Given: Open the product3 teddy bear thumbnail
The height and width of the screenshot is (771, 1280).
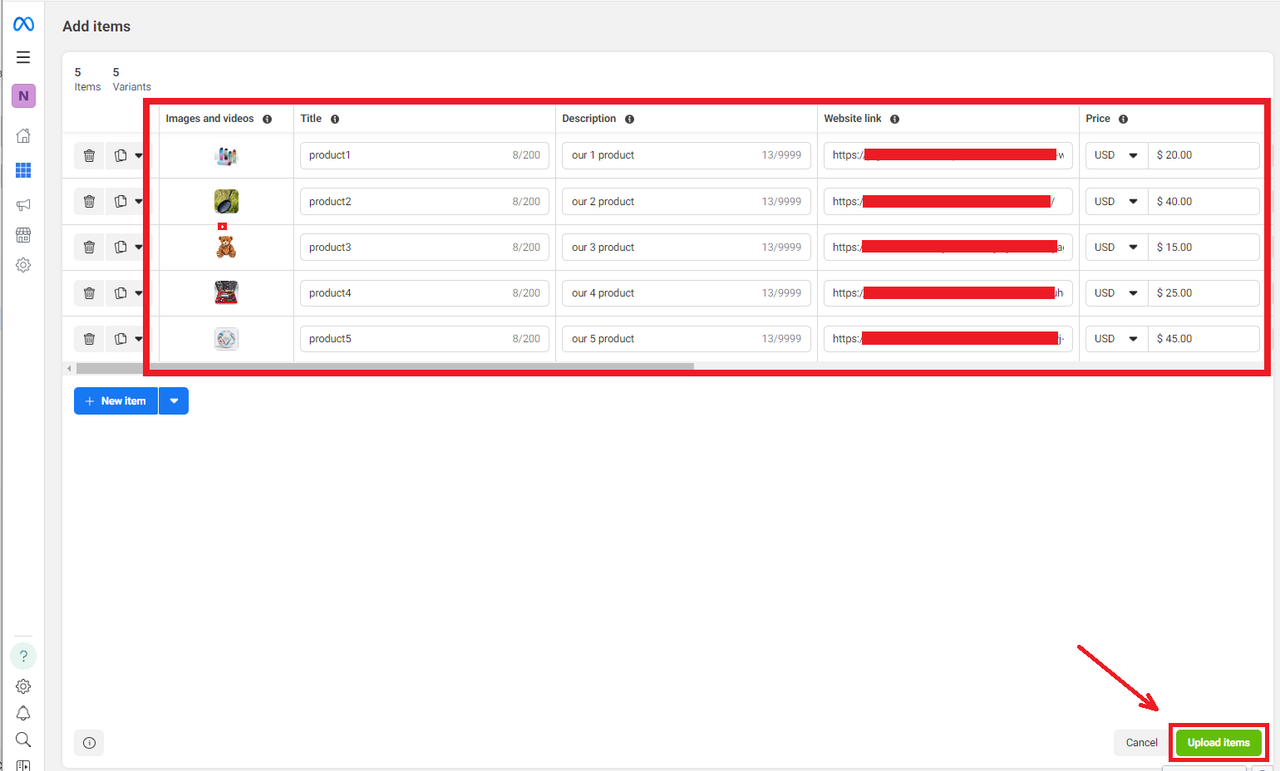Looking at the screenshot, I should [226, 247].
